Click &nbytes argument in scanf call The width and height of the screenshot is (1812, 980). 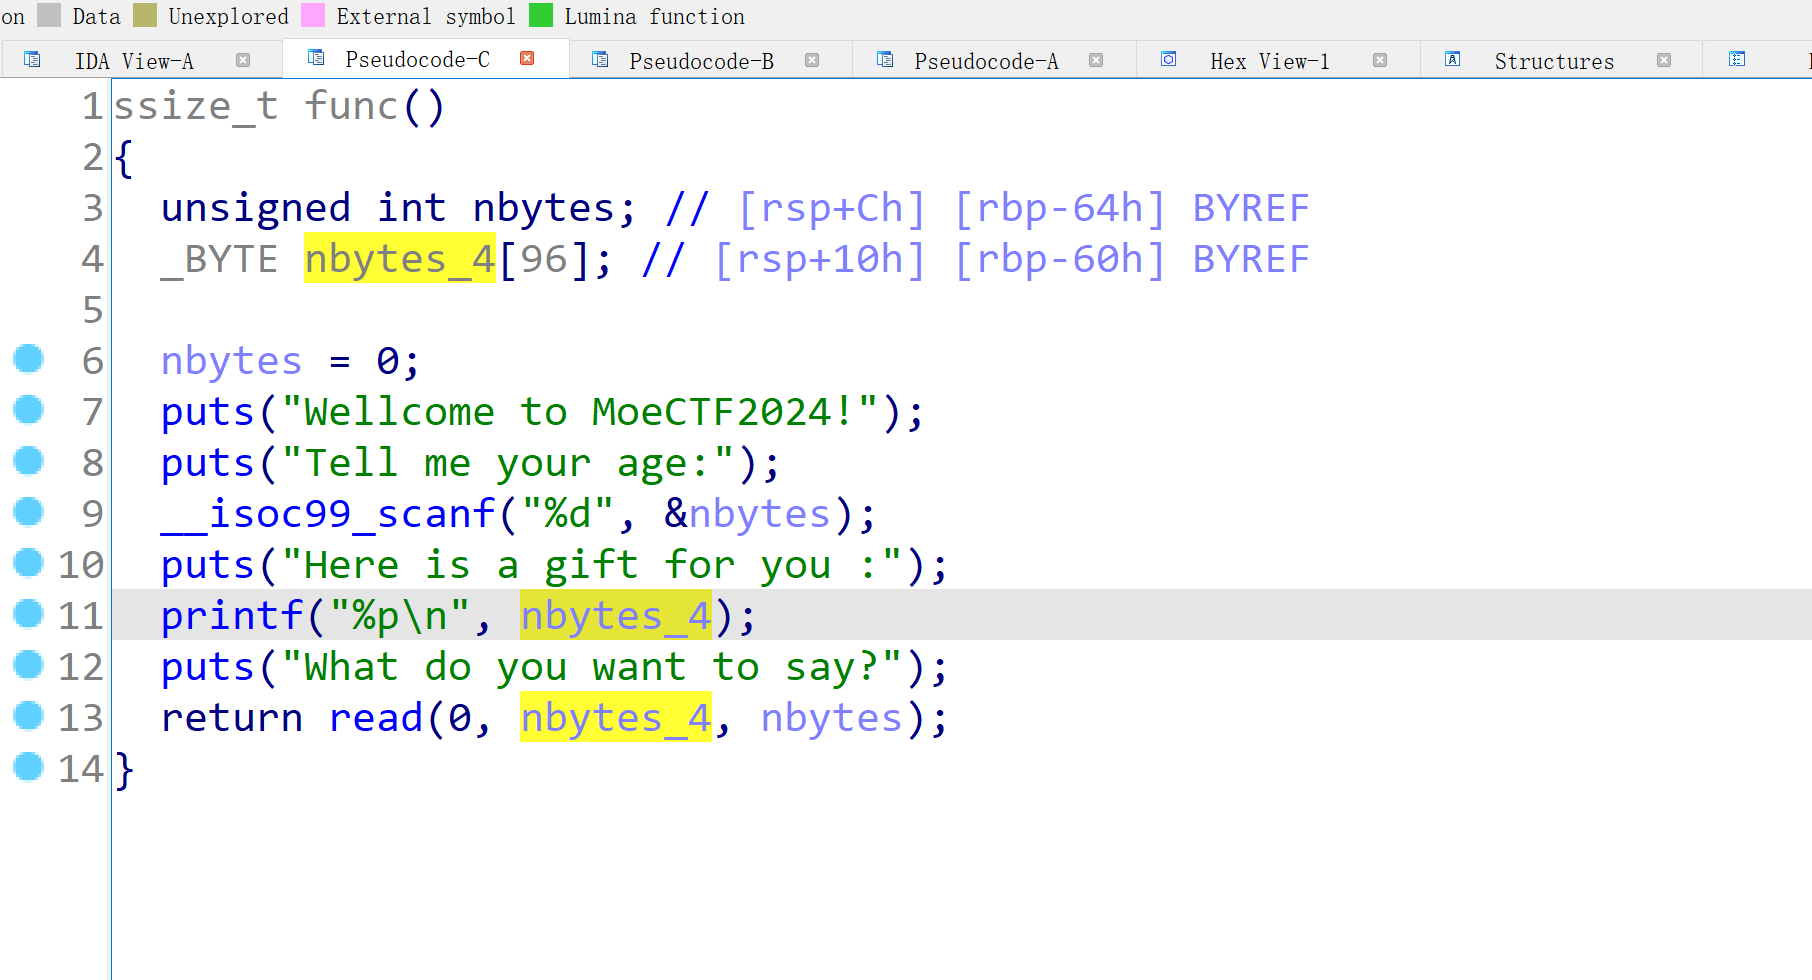click(x=748, y=514)
